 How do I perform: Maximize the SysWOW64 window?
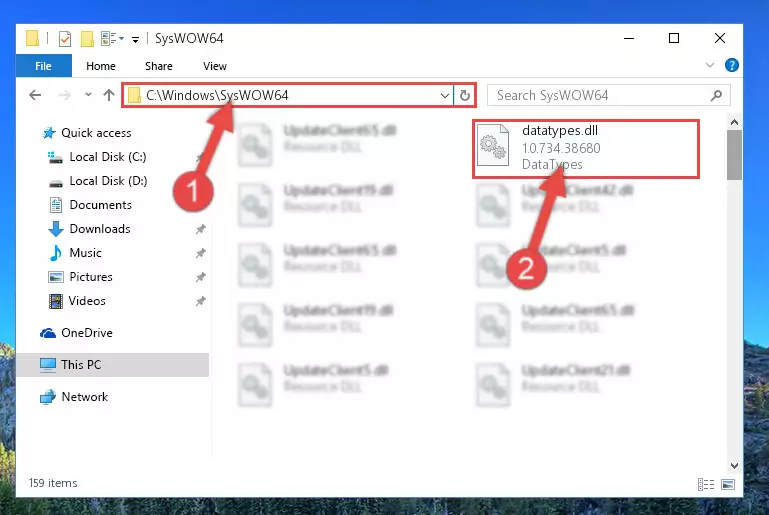coord(674,38)
